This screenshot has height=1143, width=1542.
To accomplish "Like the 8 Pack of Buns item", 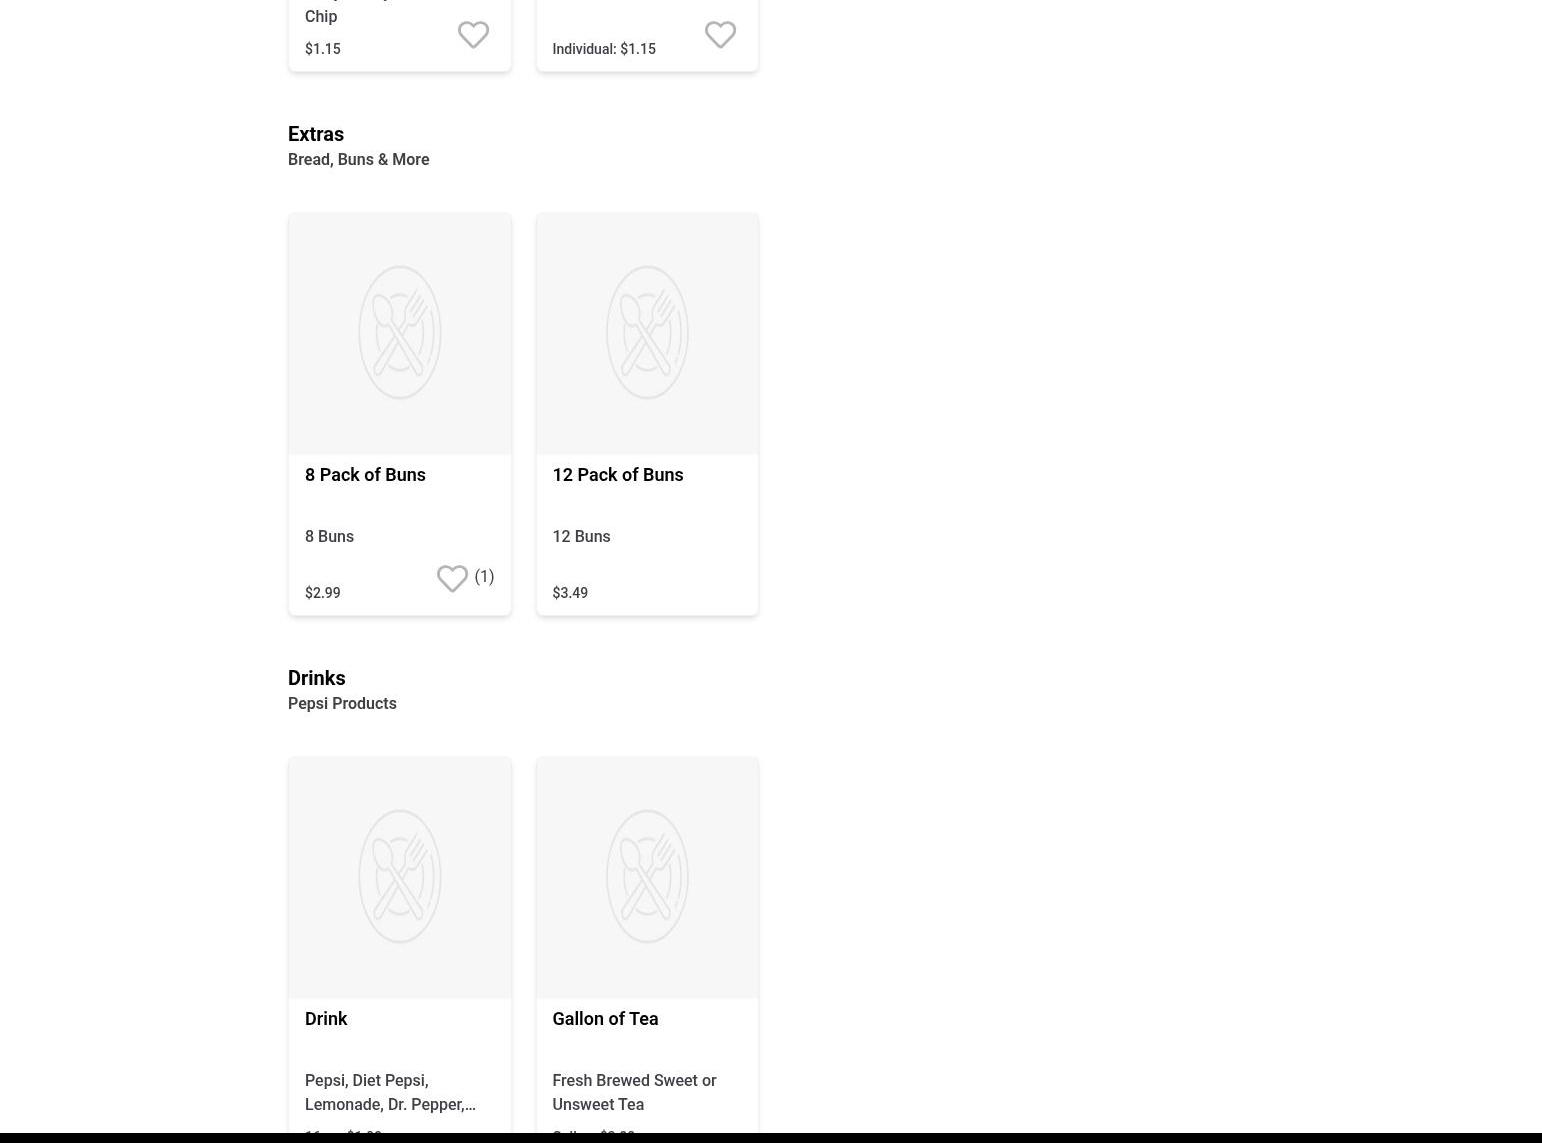I will 452,579.
